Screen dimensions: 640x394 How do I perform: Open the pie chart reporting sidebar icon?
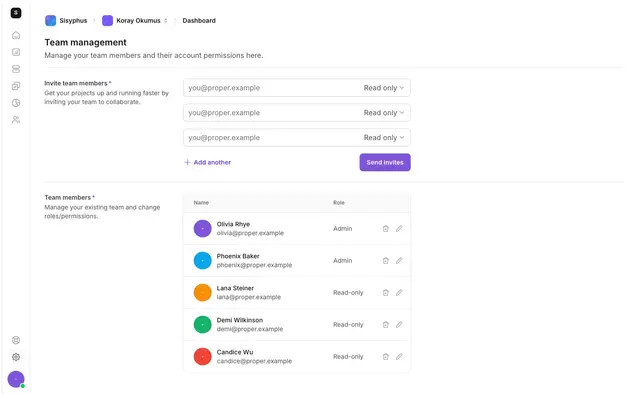tap(16, 103)
